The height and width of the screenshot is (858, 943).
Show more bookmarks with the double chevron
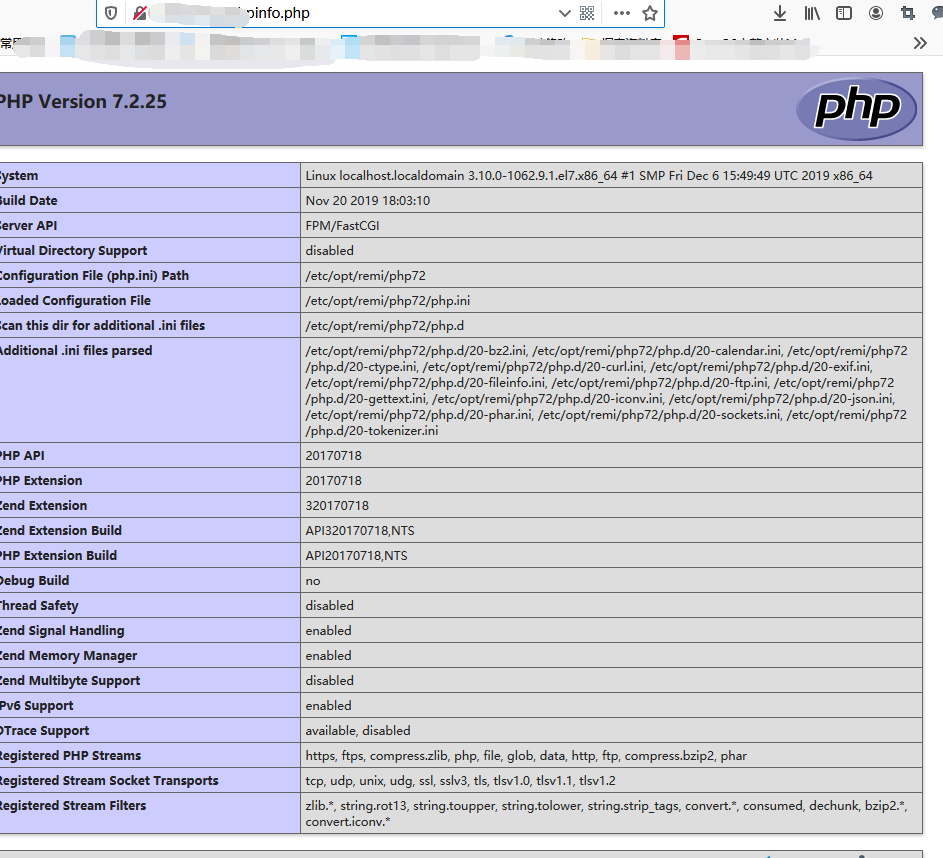[x=920, y=43]
